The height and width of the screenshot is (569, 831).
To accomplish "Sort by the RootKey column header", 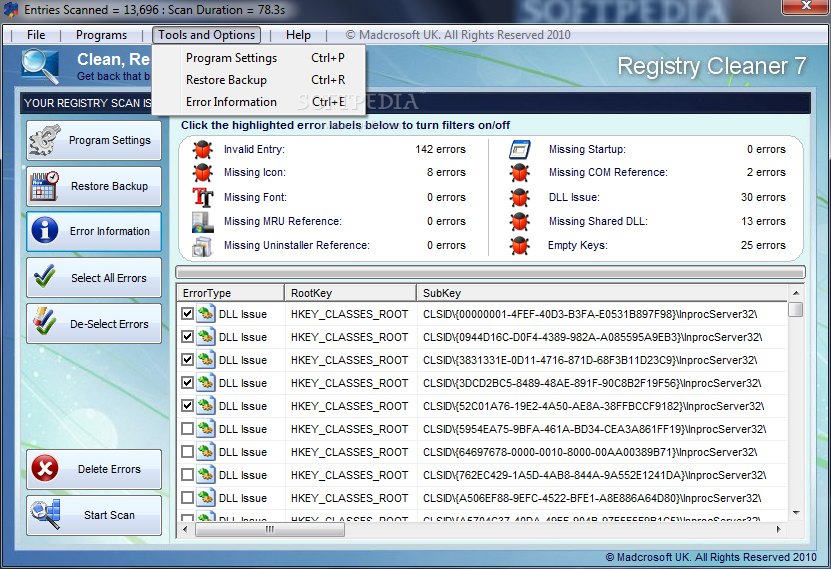I will pos(350,293).
